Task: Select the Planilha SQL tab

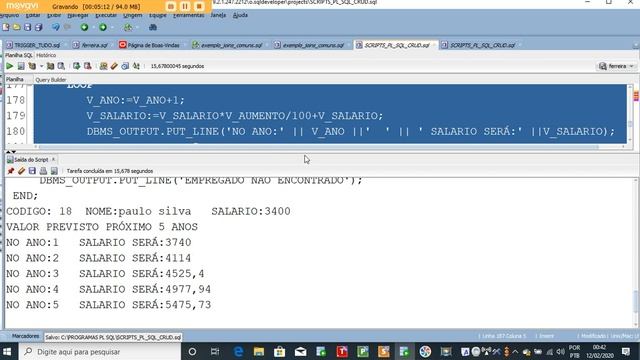Action: tap(19, 55)
